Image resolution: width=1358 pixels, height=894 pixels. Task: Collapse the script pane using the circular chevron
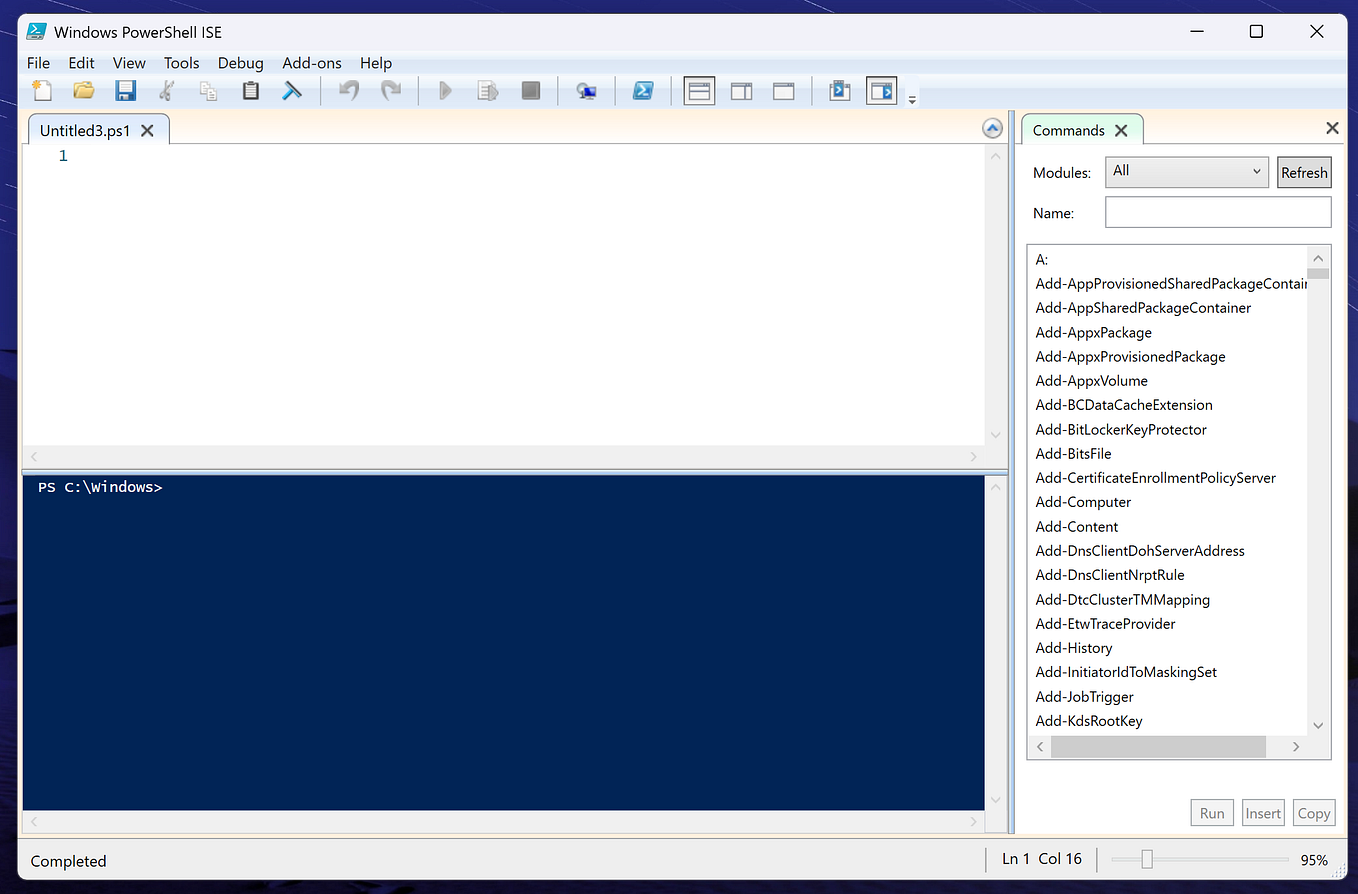[992, 128]
